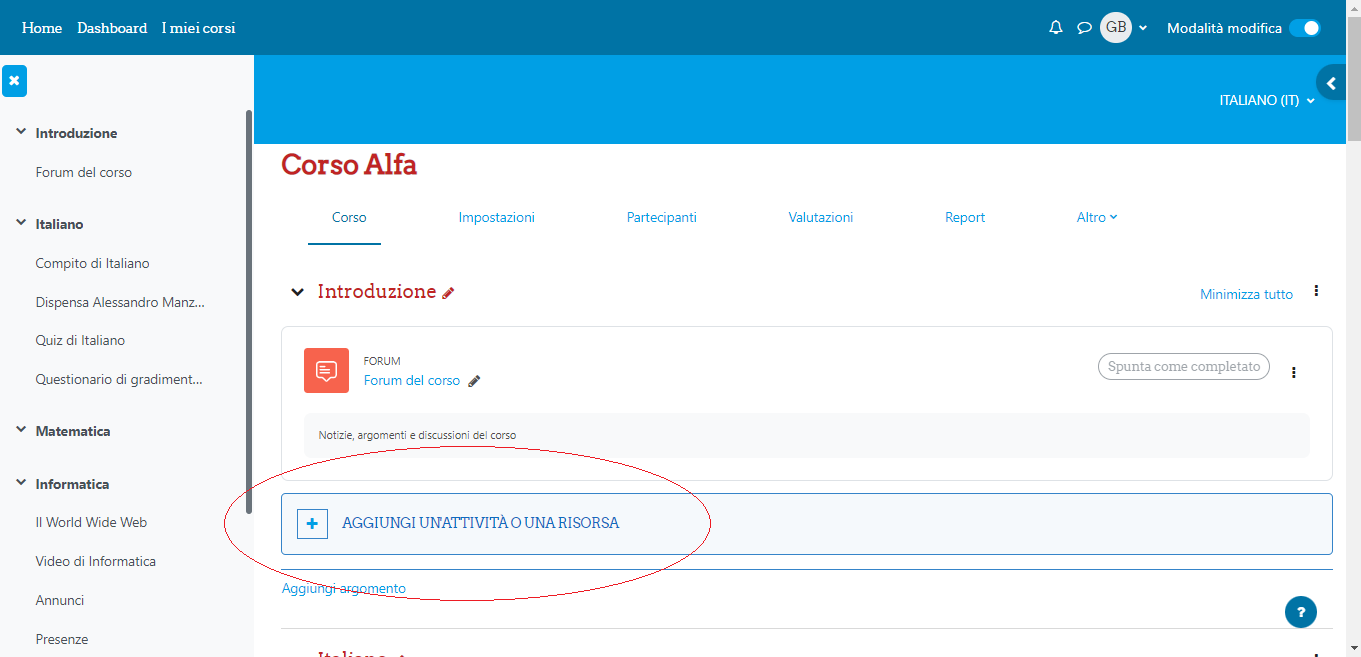Image resolution: width=1361 pixels, height=657 pixels.
Task: Turn off the Modalità modifica switch
Action: [x=1305, y=28]
